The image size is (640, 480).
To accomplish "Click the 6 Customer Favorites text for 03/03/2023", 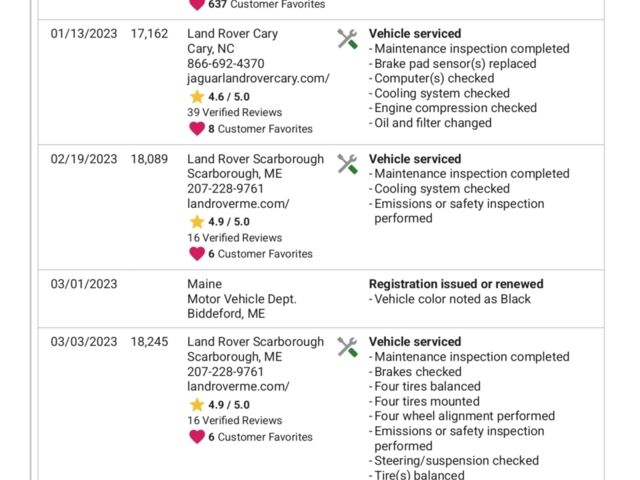I will tap(260, 437).
